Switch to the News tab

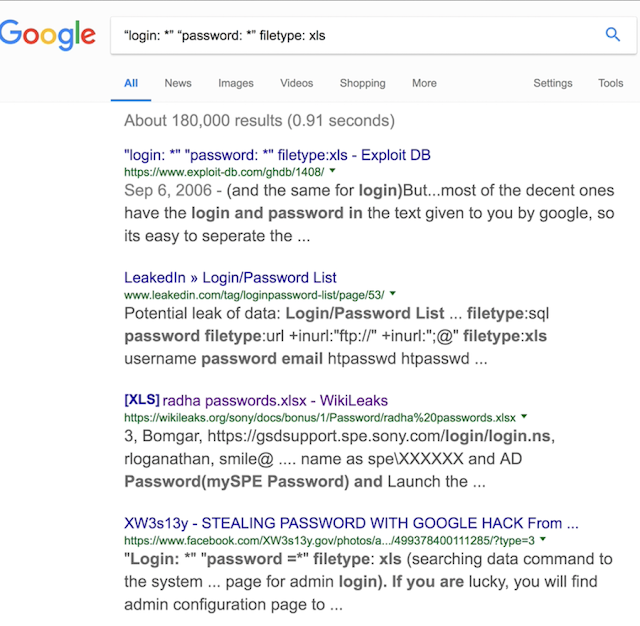178,83
